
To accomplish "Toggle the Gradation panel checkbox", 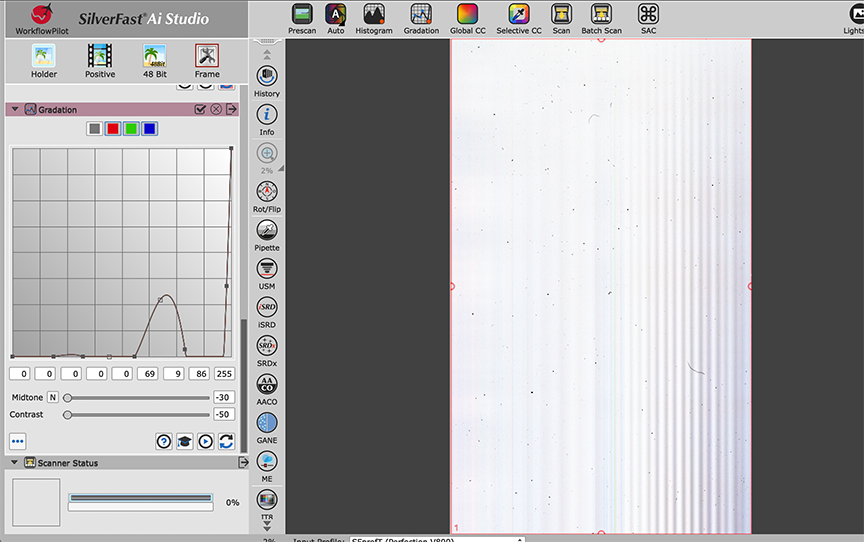I will 200,109.
